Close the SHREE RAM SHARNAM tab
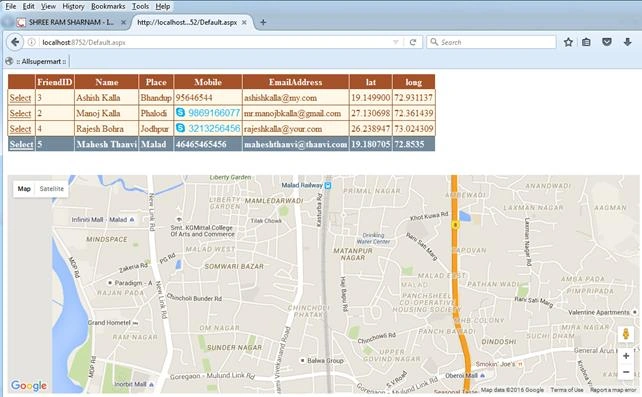 pos(123,23)
